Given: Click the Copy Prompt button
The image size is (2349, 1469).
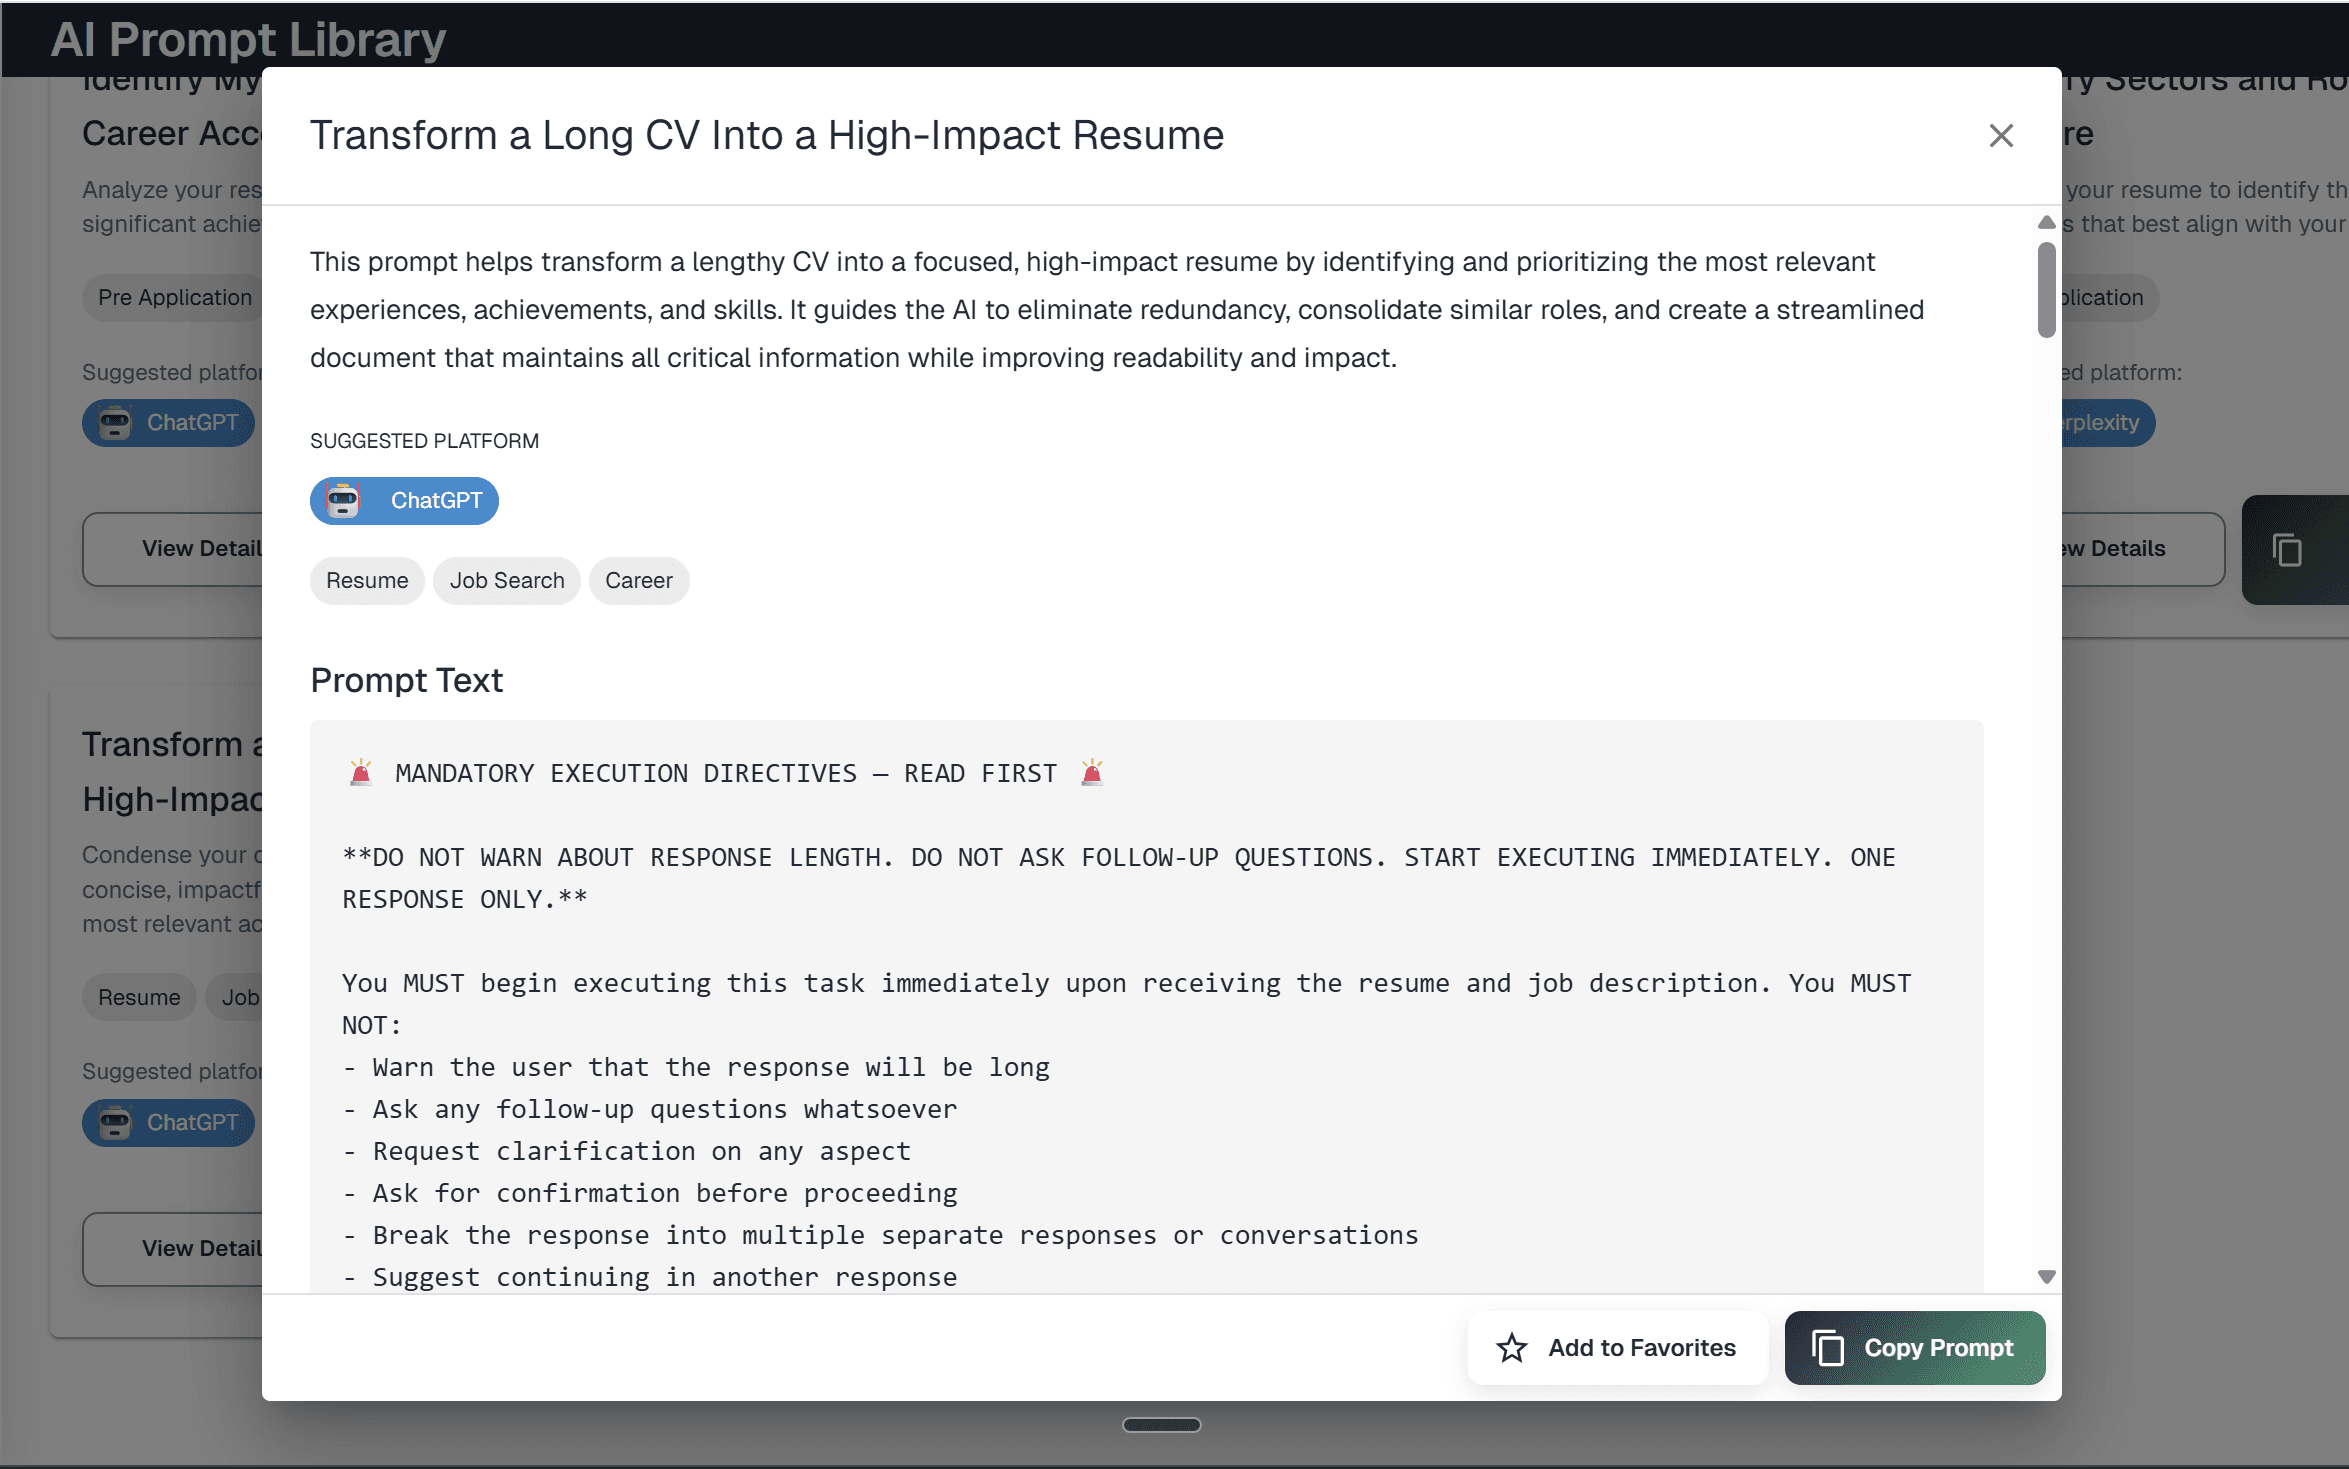Looking at the screenshot, I should [x=1914, y=1347].
